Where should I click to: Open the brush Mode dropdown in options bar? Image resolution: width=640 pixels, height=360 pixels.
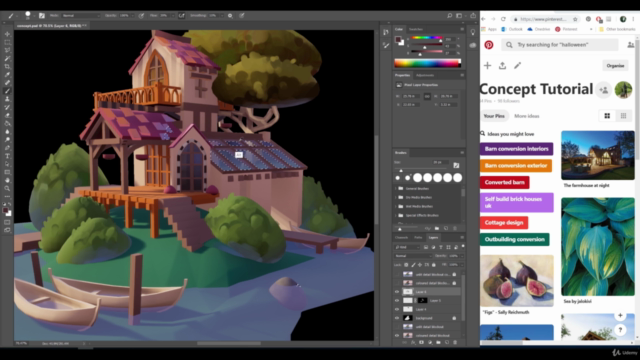click(x=81, y=16)
